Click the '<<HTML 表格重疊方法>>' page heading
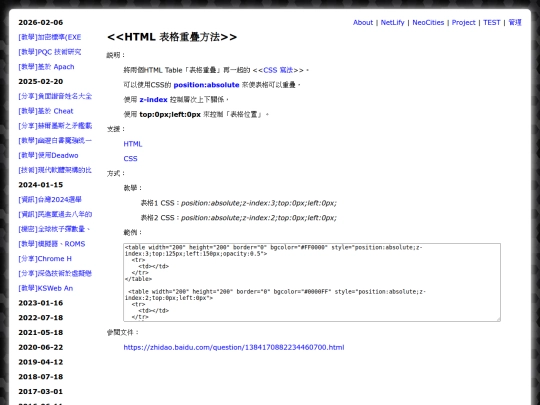This screenshot has height=405, width=540. tap(172, 37)
